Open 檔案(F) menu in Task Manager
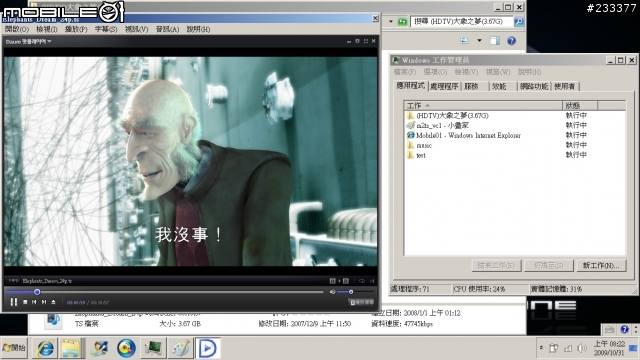 click(x=404, y=72)
